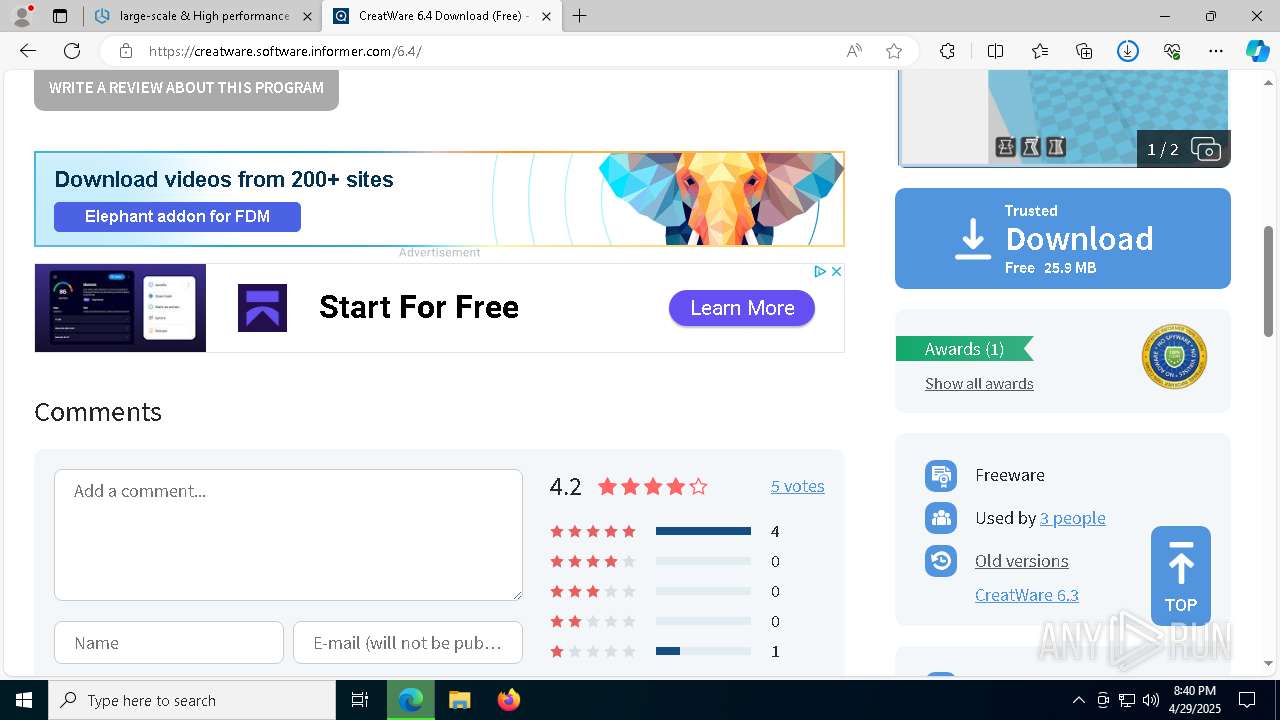
Task: Click Elephant addon for FDM button
Action: [x=177, y=216]
